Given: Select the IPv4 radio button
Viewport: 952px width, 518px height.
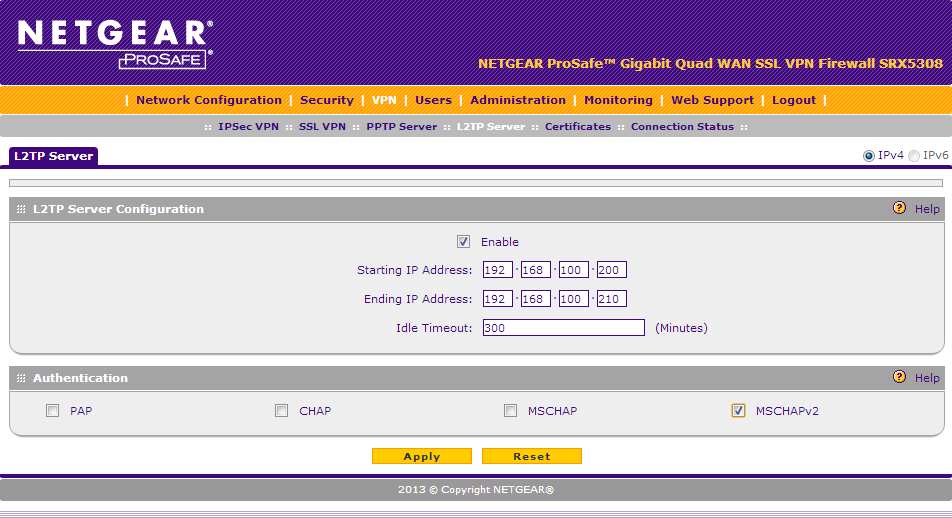Looking at the screenshot, I should point(869,156).
